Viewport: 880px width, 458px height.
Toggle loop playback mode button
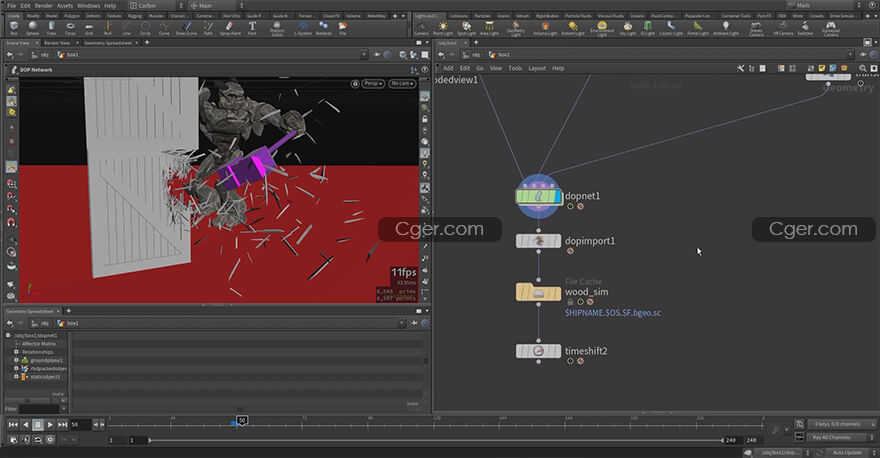38,439
